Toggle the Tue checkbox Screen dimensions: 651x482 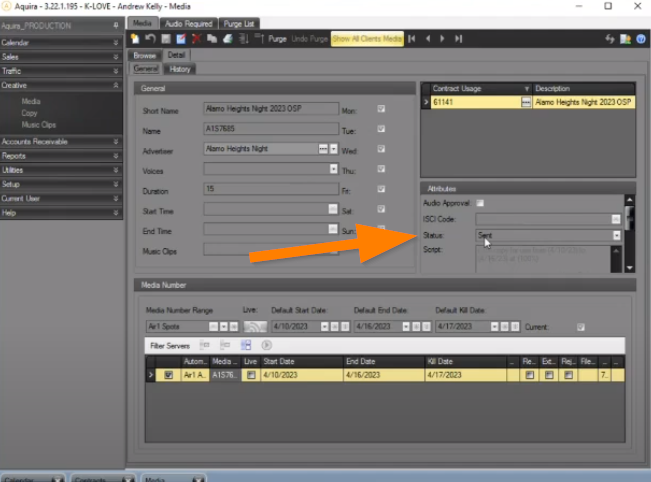point(381,129)
